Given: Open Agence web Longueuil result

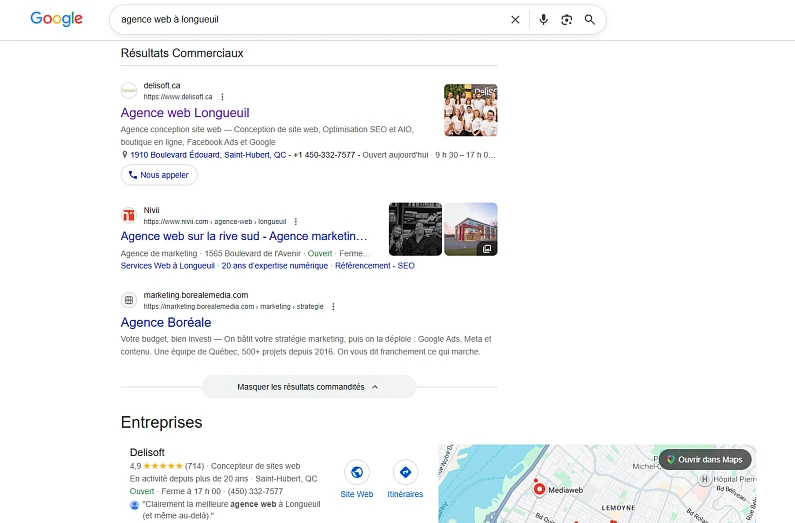Looking at the screenshot, I should (185, 113).
